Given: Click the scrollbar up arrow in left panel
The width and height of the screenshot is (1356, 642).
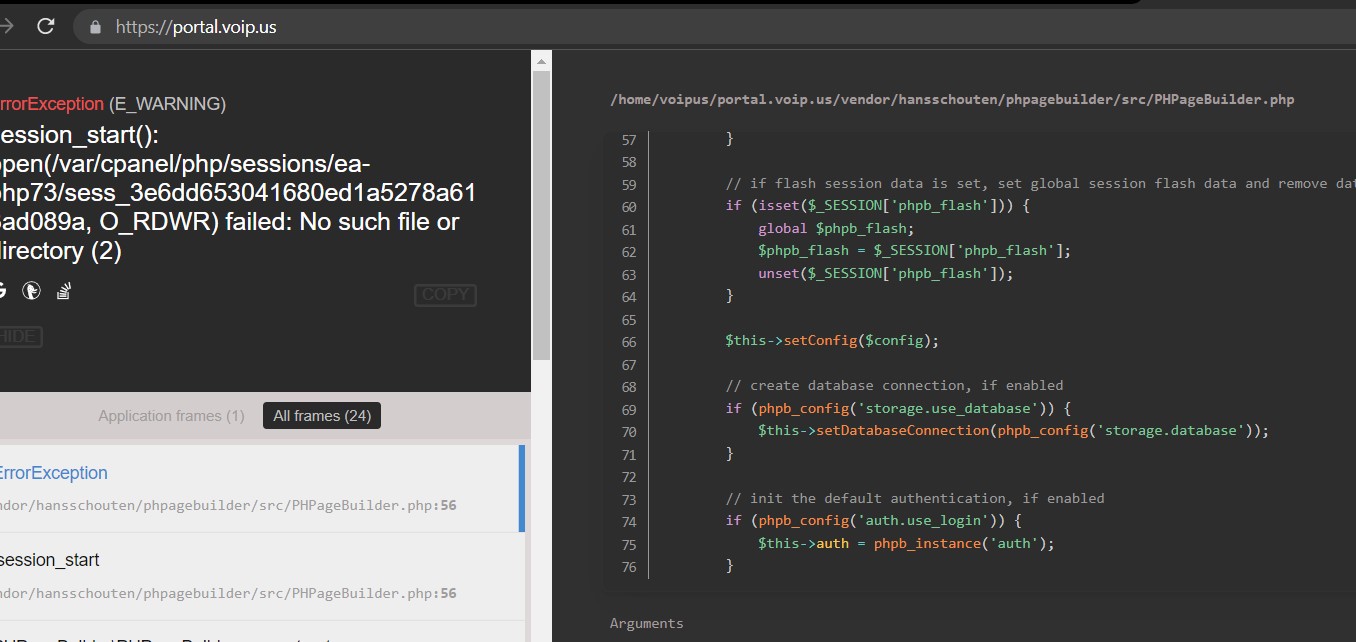Looking at the screenshot, I should click(541, 60).
